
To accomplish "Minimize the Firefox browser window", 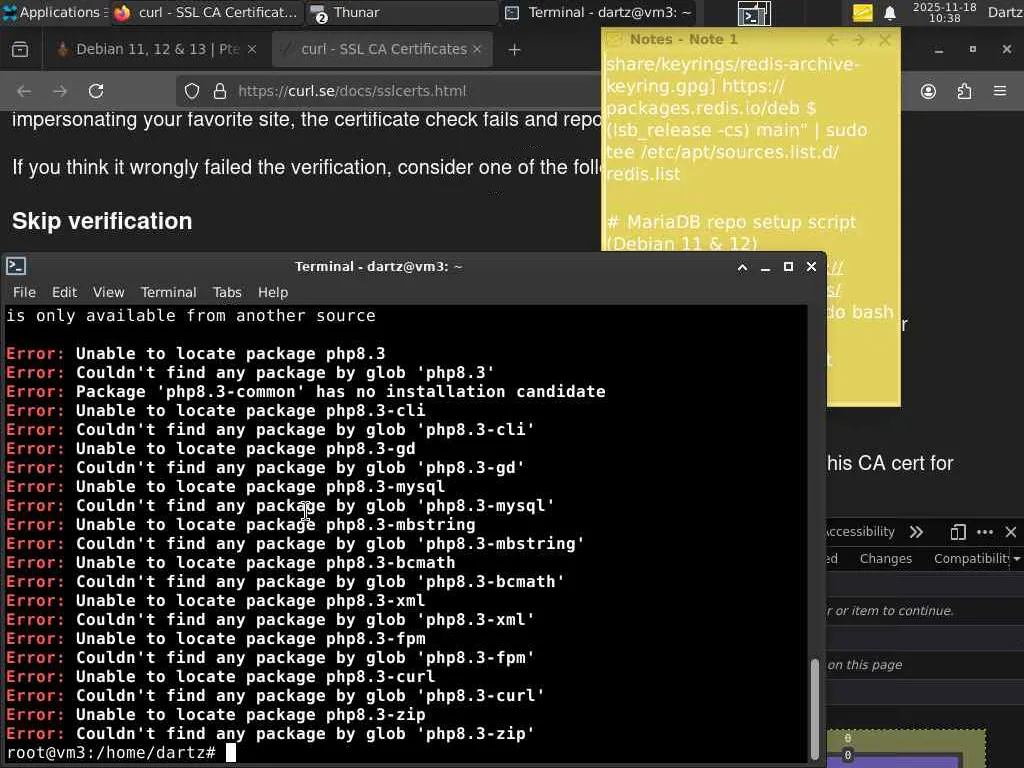I will click(938, 50).
